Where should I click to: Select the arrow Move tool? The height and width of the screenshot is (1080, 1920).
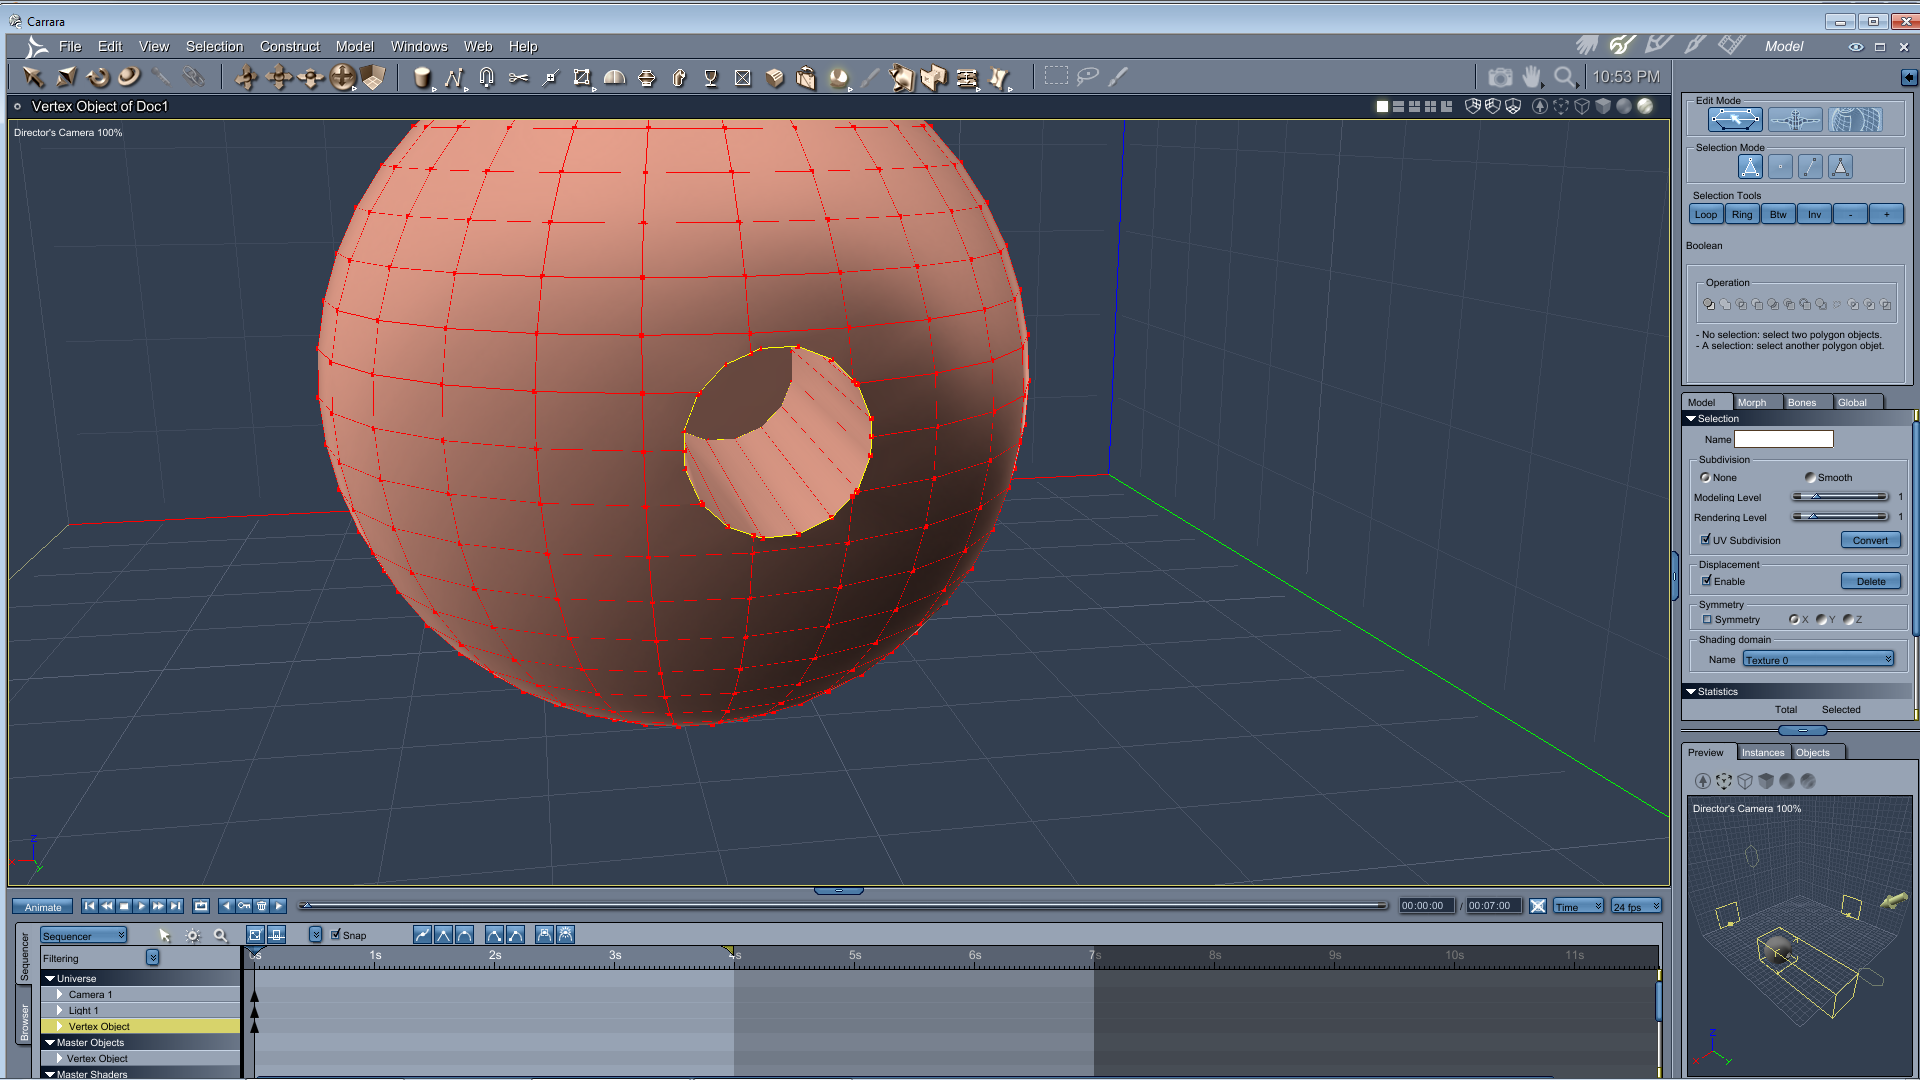click(x=33, y=77)
